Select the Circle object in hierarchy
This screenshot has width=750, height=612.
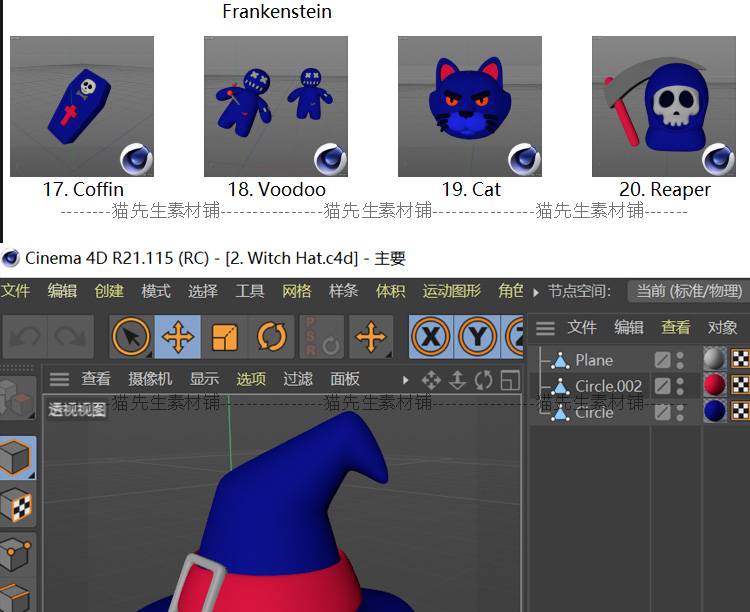594,412
